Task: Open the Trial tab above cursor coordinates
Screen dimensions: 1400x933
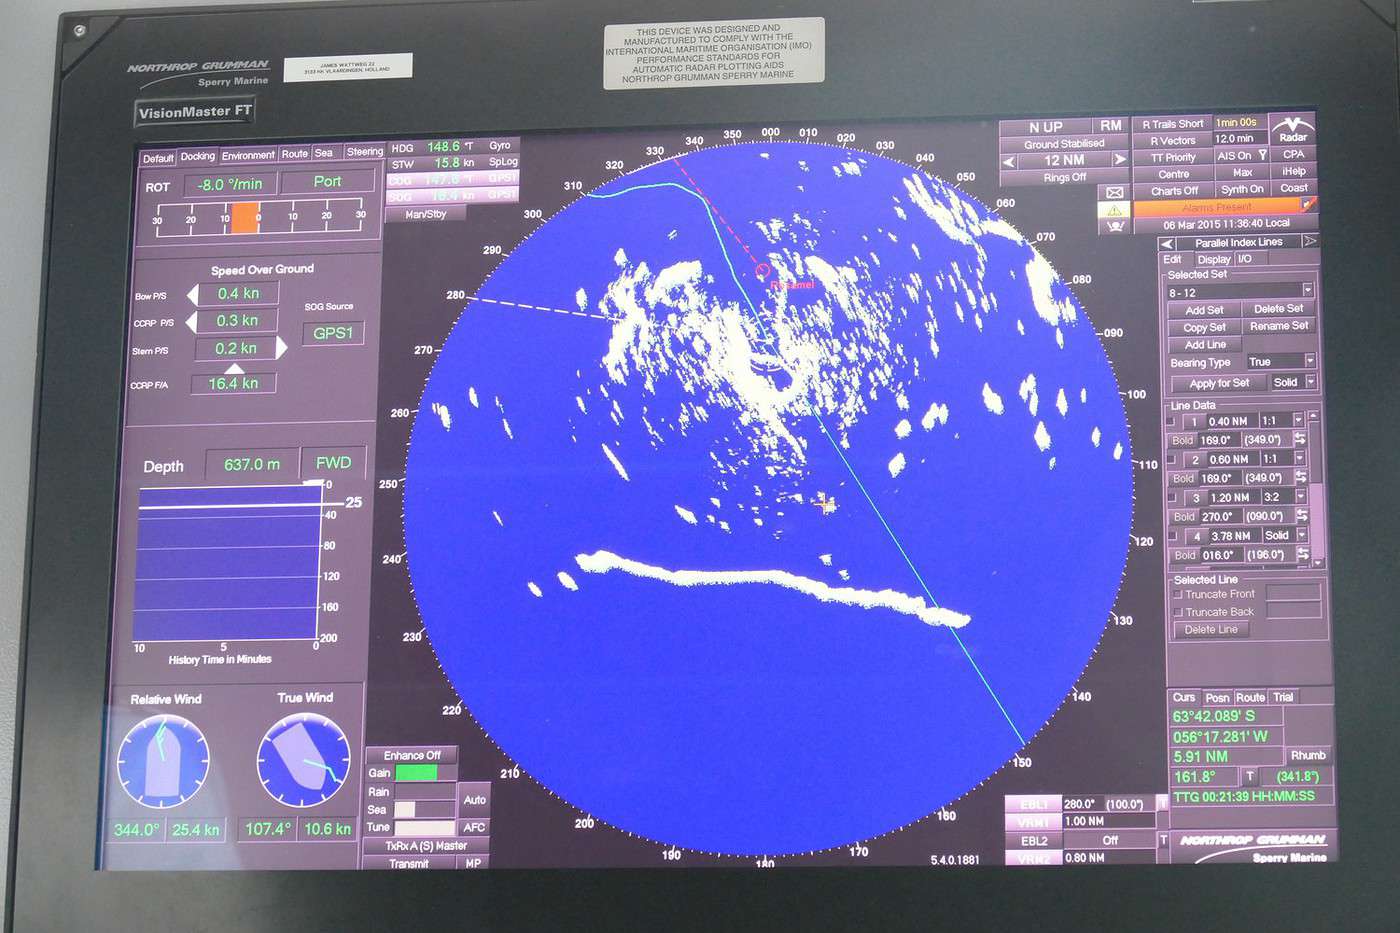Action: (1284, 697)
